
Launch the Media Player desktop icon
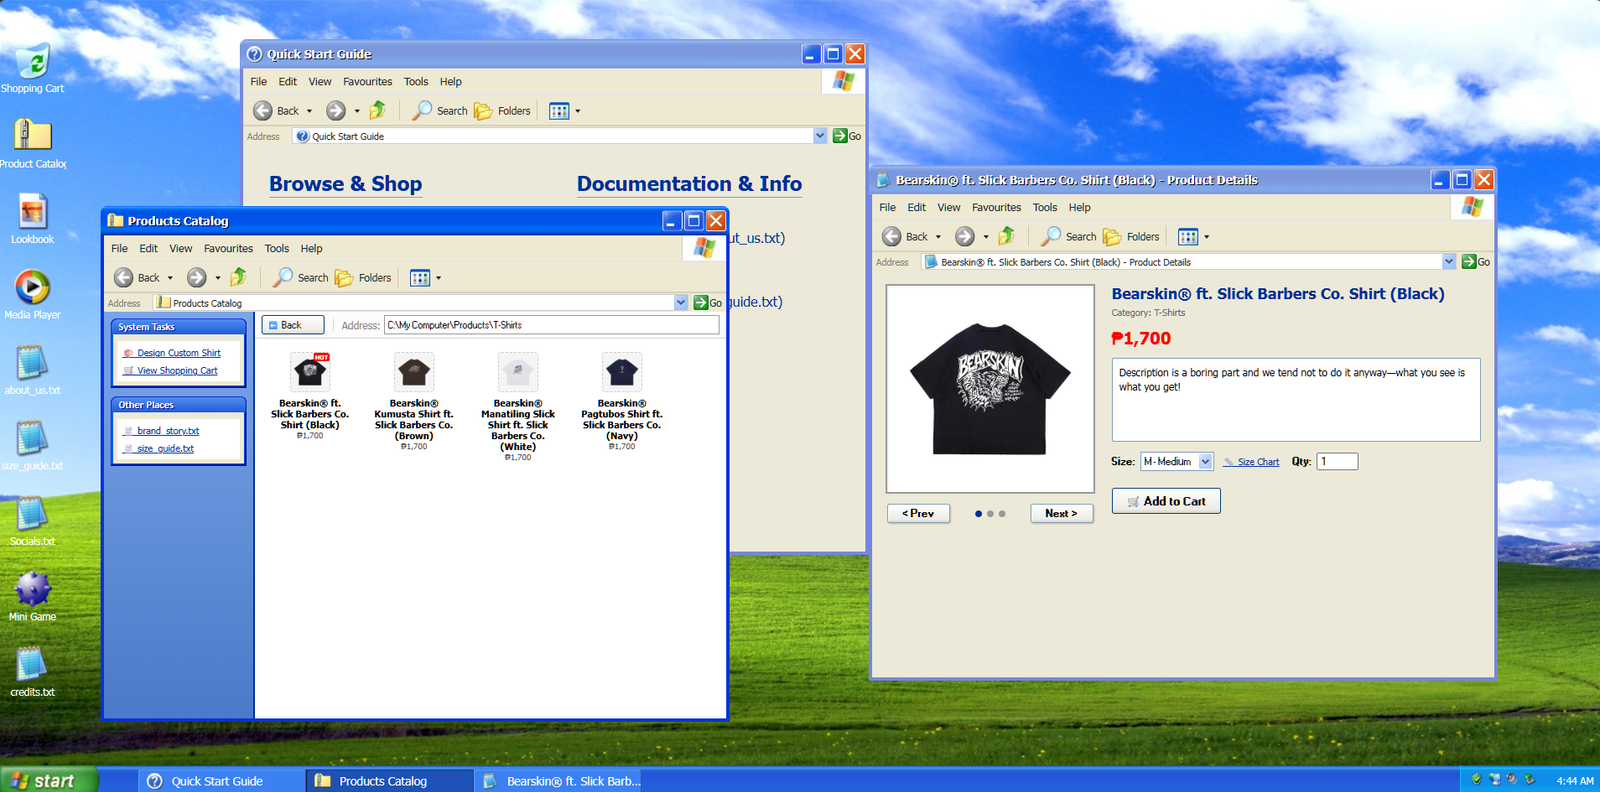click(33, 294)
